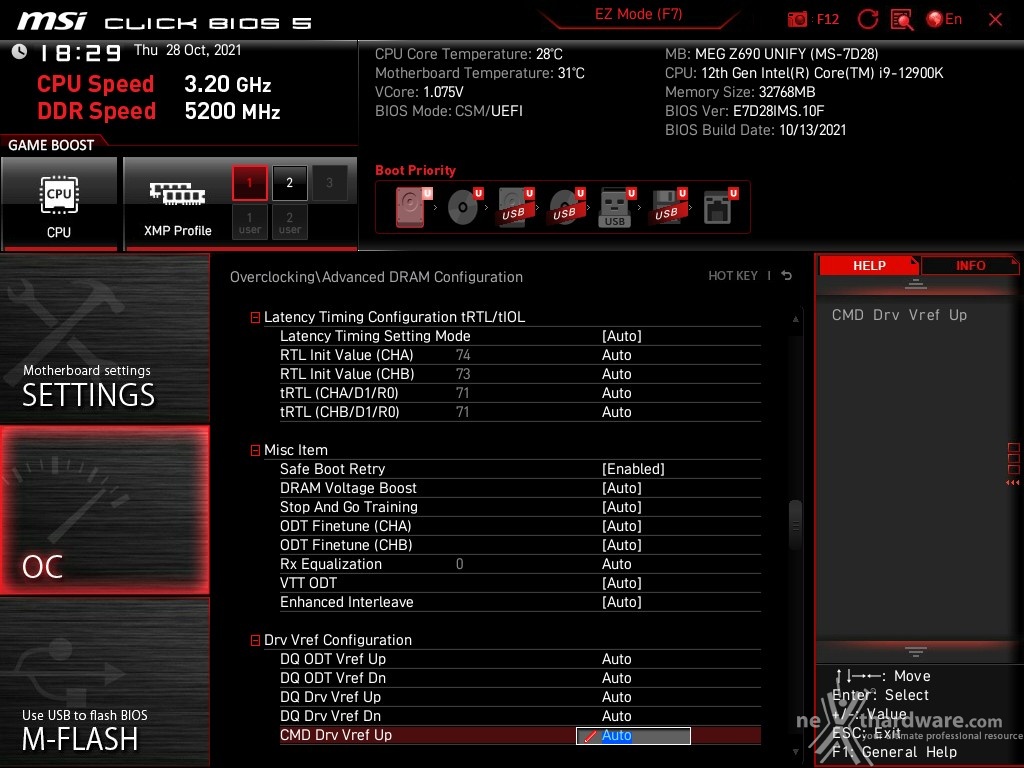Click the MSI logo
This screenshot has width=1024, height=768.
pyautogui.click(x=52, y=20)
